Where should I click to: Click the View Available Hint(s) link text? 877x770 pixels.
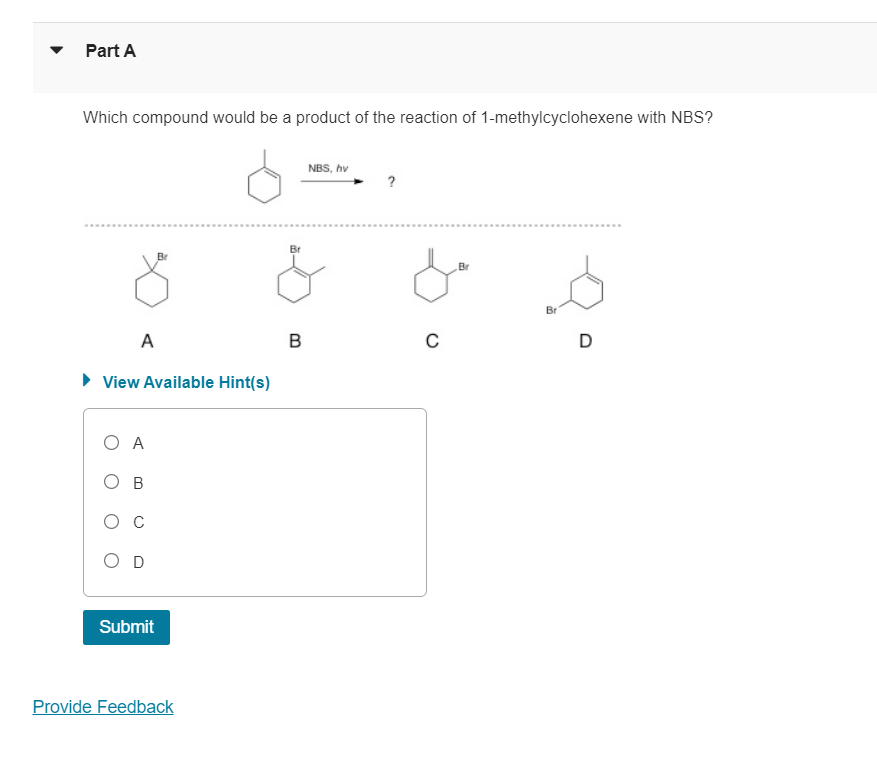(184, 381)
